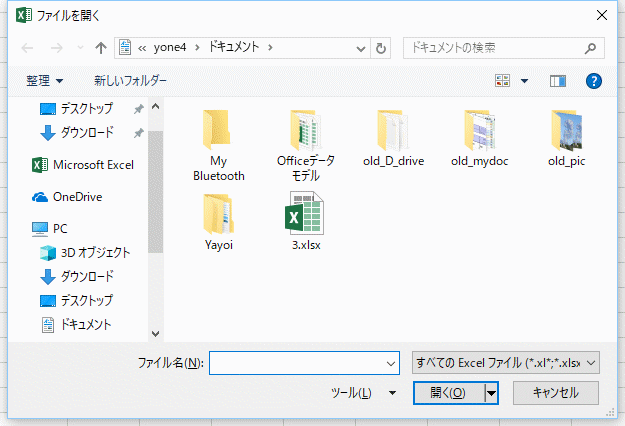Click the 開く(O) button
Screen dimensions: 625x426
pos(448,393)
